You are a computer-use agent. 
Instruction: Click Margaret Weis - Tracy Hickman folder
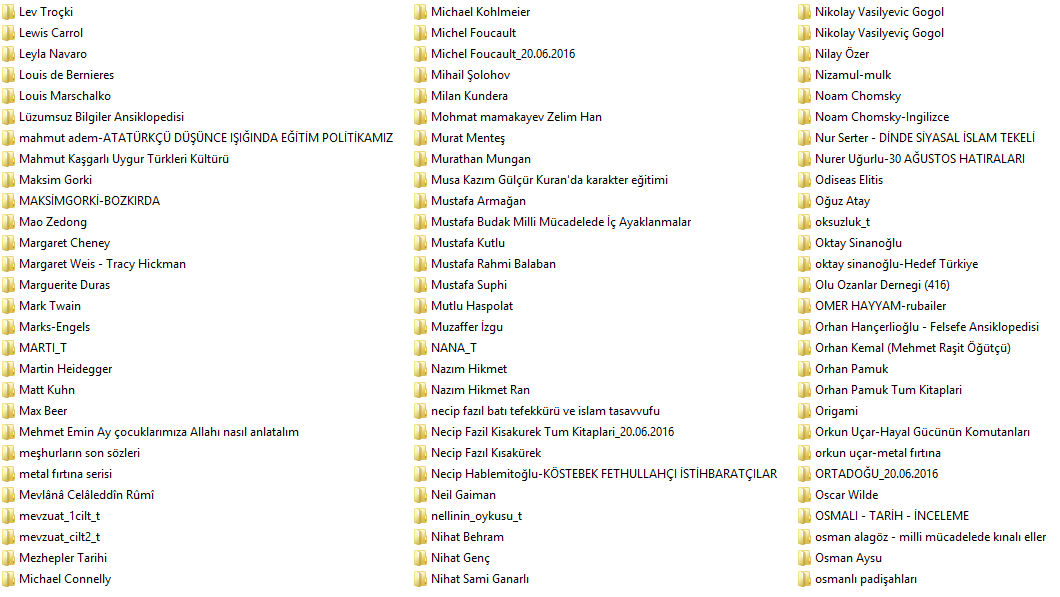pos(102,264)
